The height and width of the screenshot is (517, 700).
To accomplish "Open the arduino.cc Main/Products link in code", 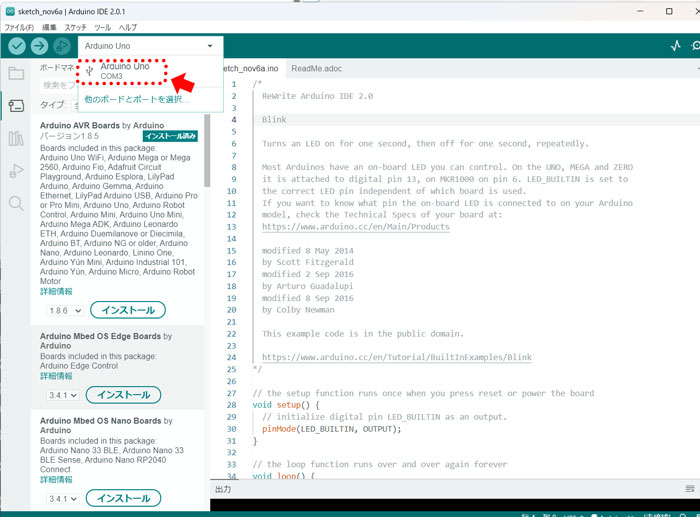I will click(355, 227).
